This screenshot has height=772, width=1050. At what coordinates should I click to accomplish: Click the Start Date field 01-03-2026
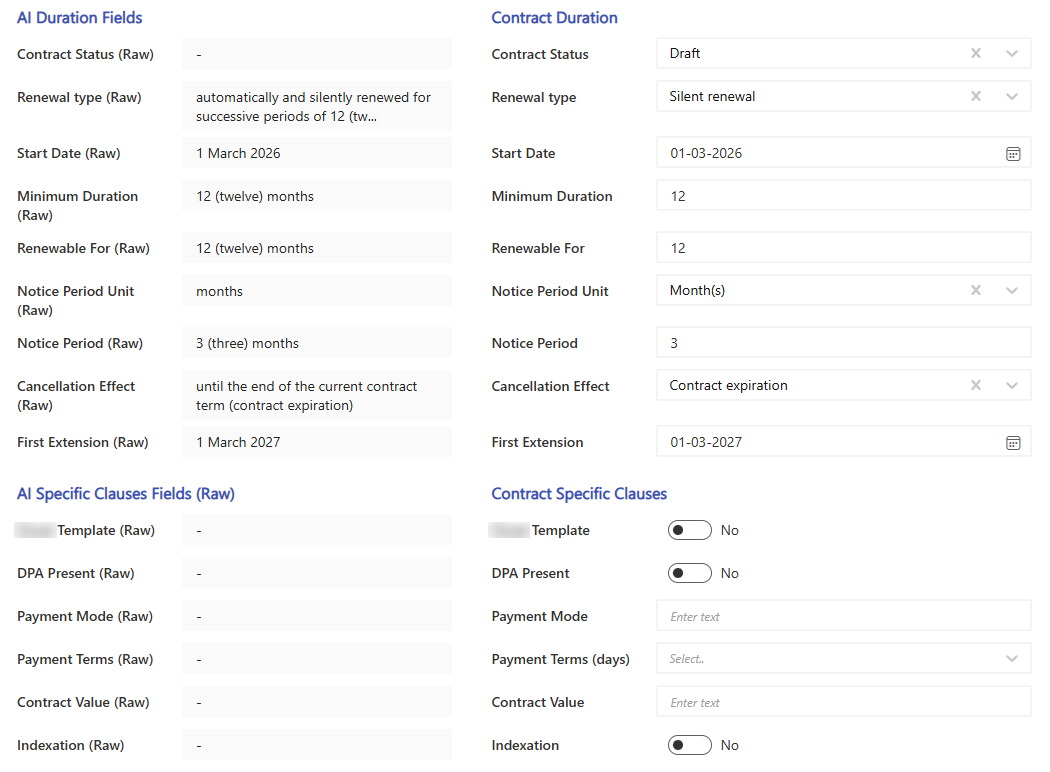pos(844,153)
